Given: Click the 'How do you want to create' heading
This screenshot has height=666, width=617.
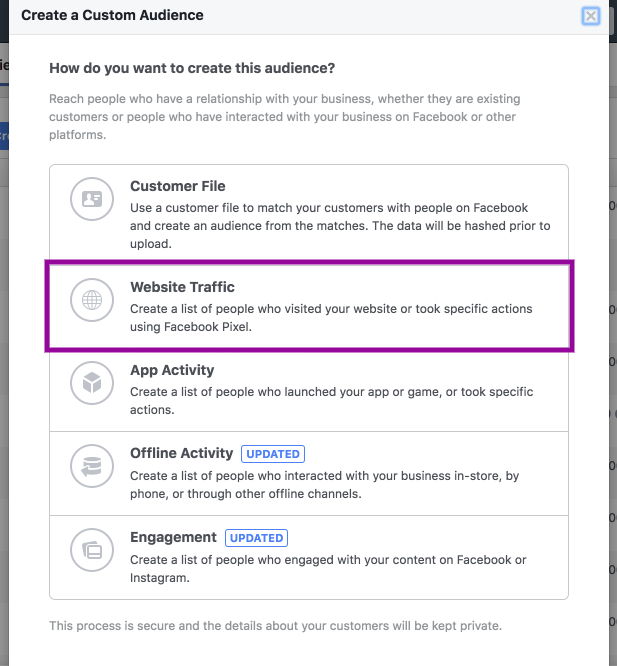Looking at the screenshot, I should [192, 68].
